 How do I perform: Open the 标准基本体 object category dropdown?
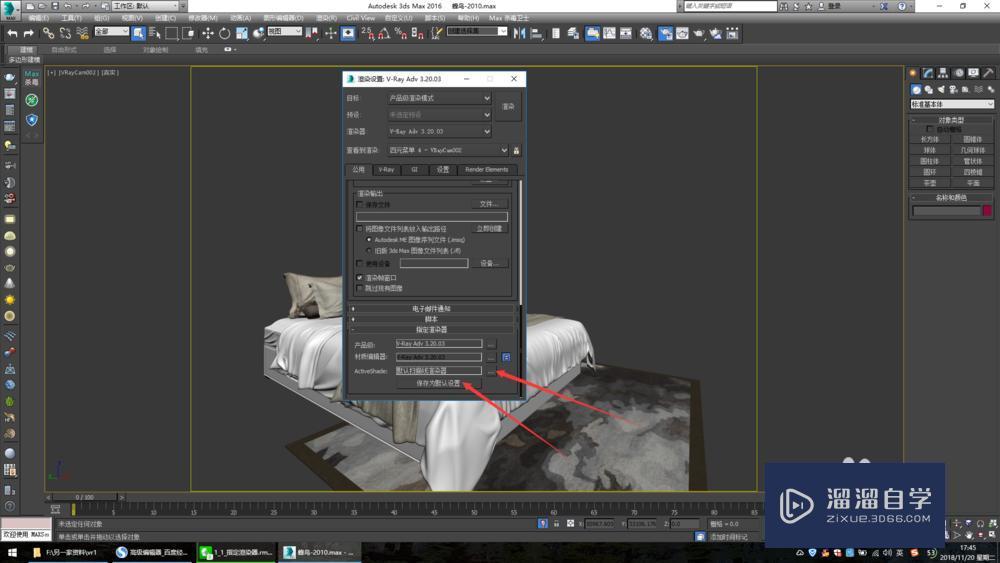[952, 104]
